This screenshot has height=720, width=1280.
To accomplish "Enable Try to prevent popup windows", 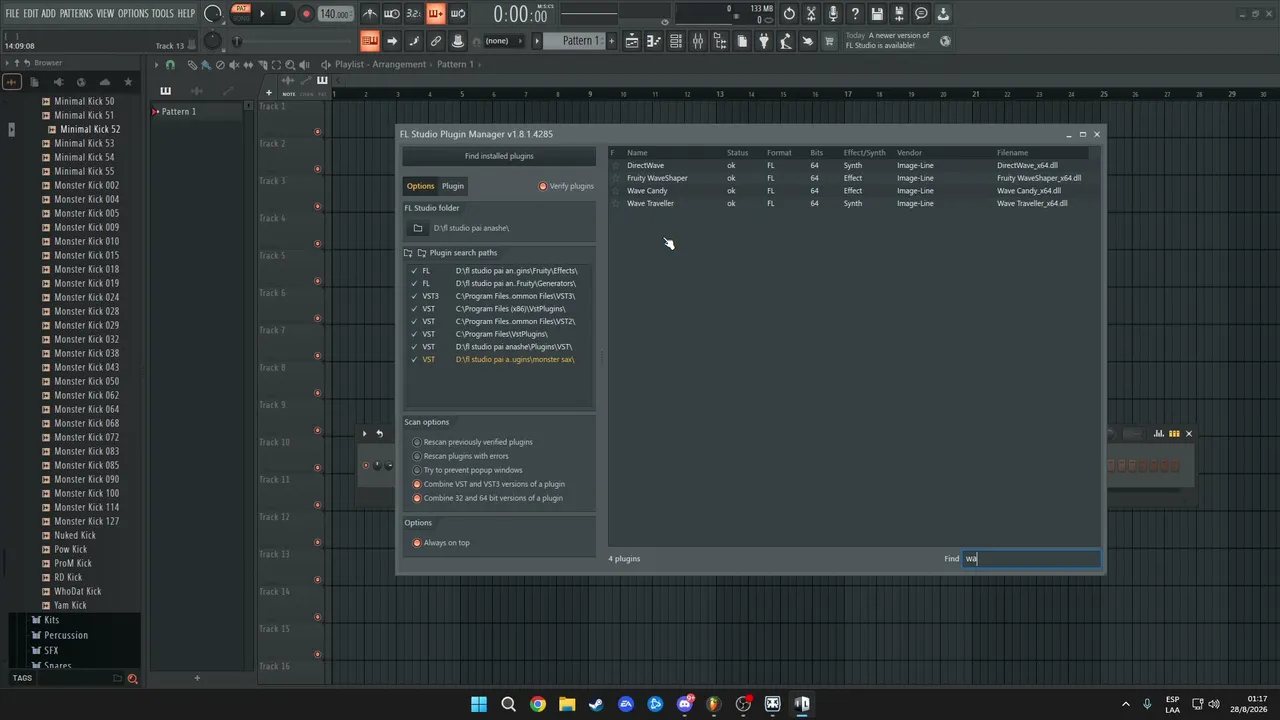I will [418, 470].
